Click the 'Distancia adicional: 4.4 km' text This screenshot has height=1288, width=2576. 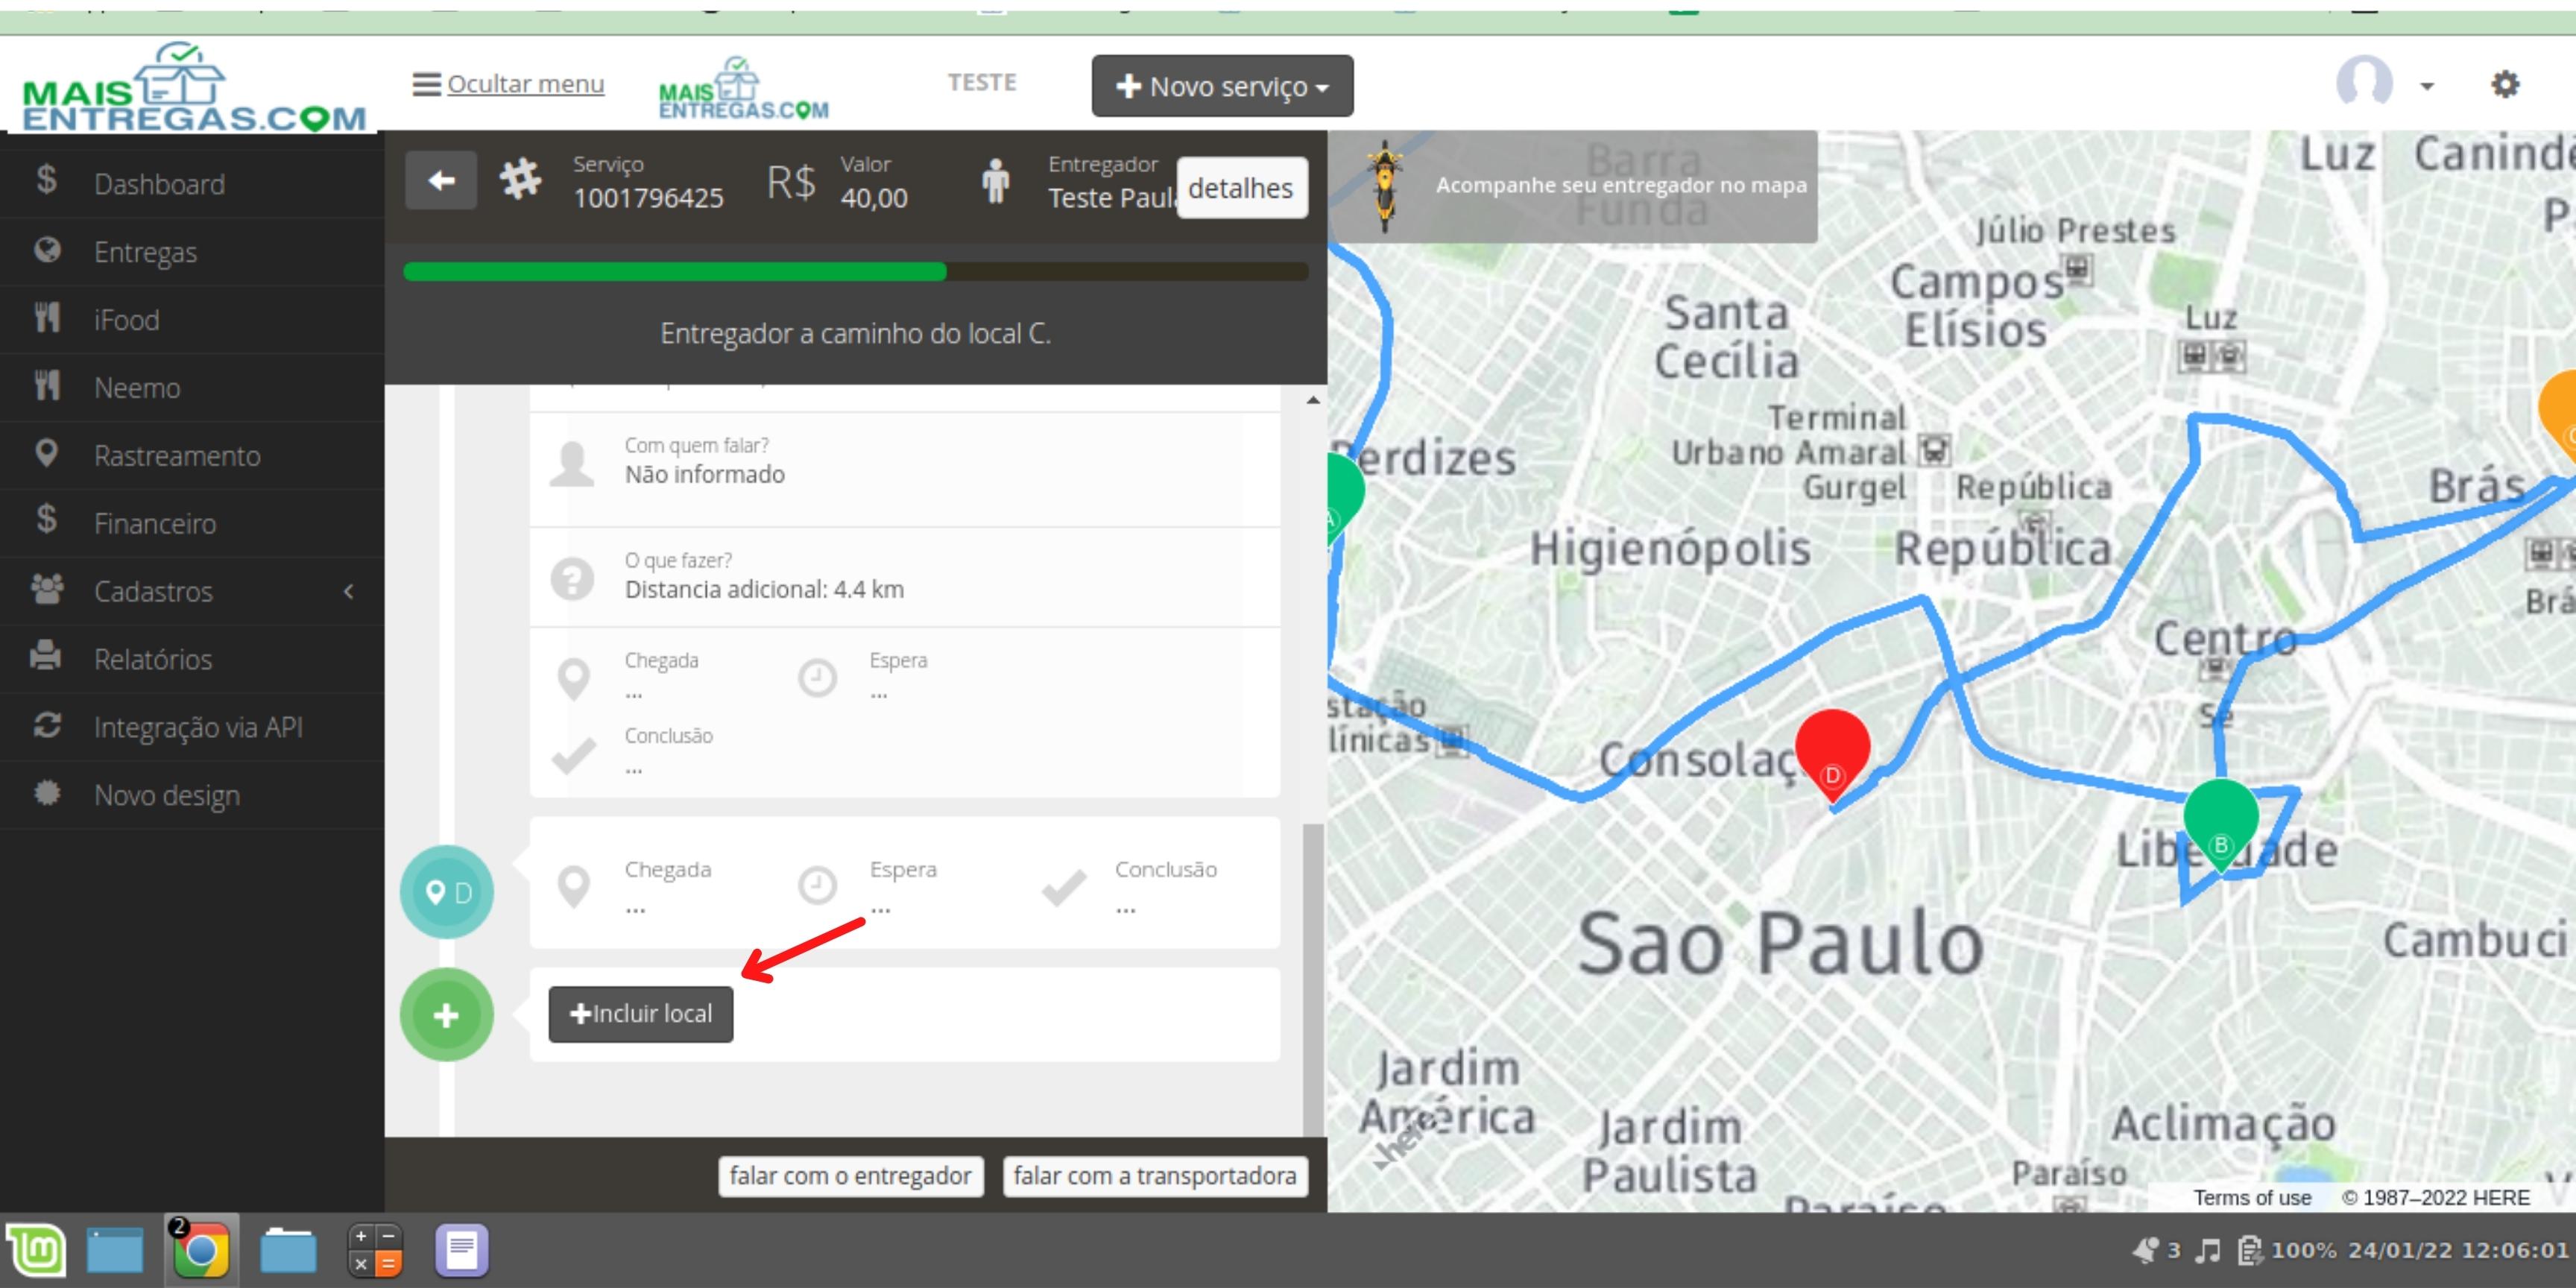click(764, 590)
